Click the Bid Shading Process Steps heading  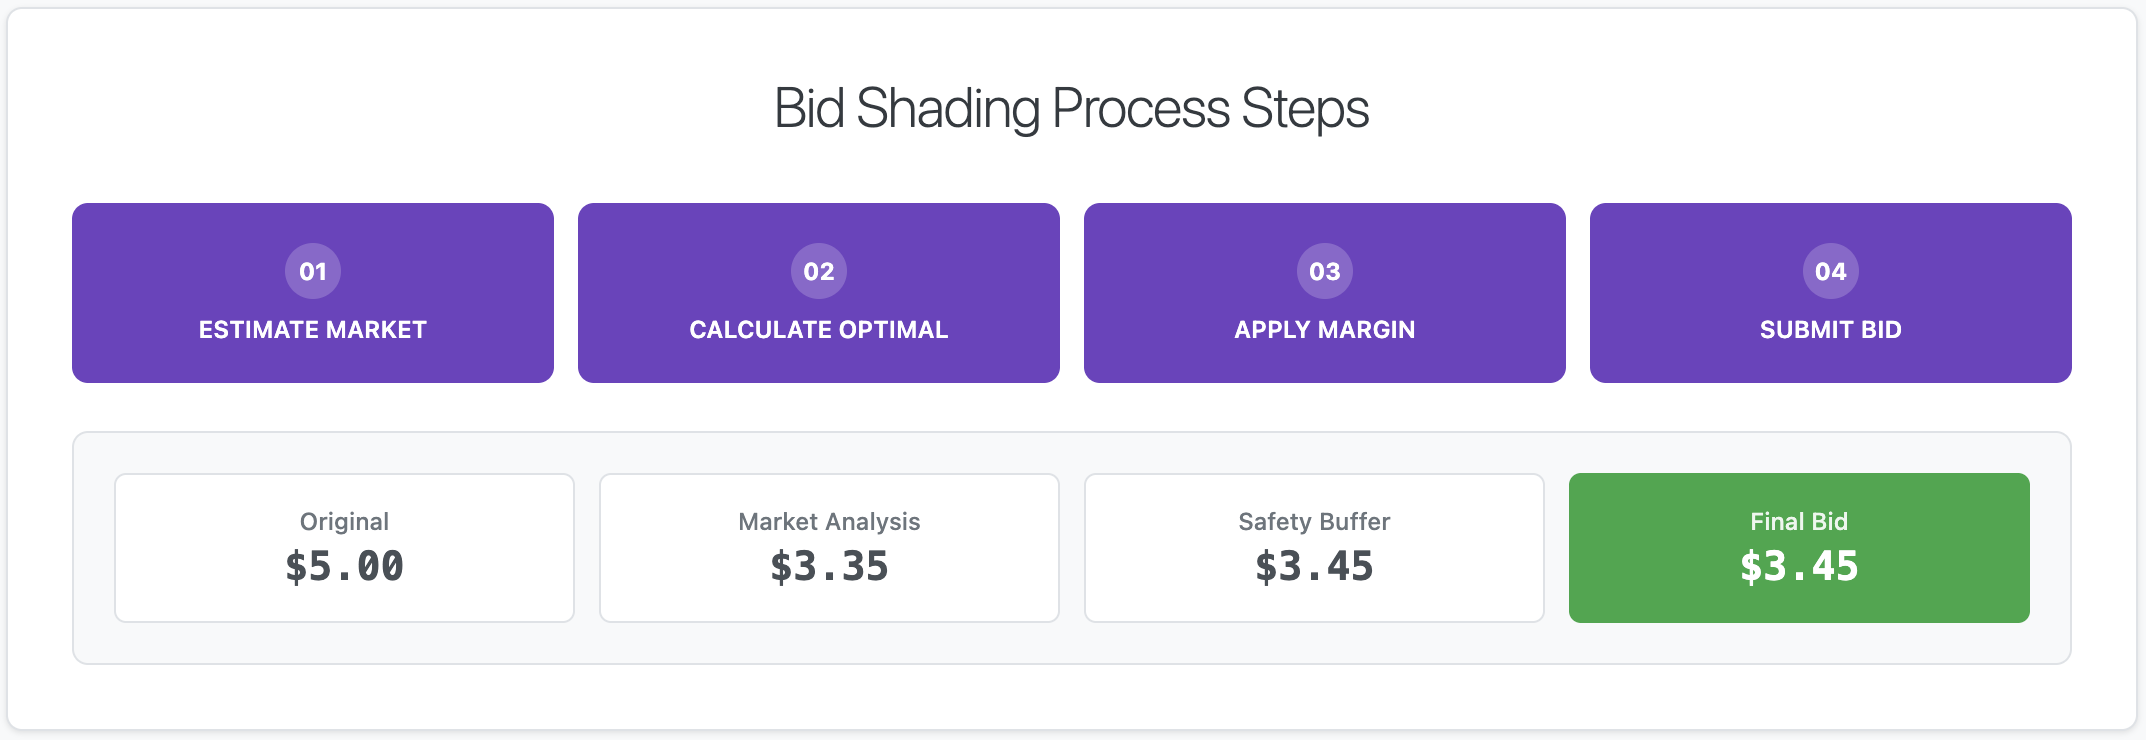(1072, 108)
